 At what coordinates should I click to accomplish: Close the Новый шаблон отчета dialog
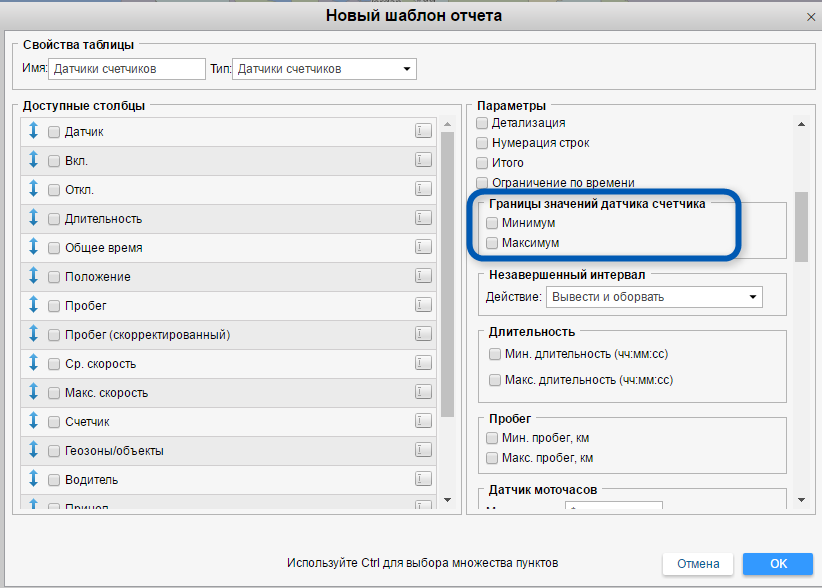810,16
